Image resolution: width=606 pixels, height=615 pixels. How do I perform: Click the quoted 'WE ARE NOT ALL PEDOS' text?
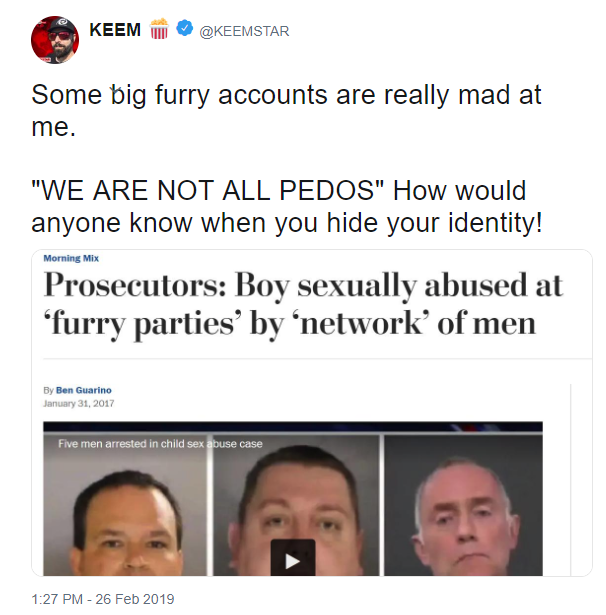point(207,191)
